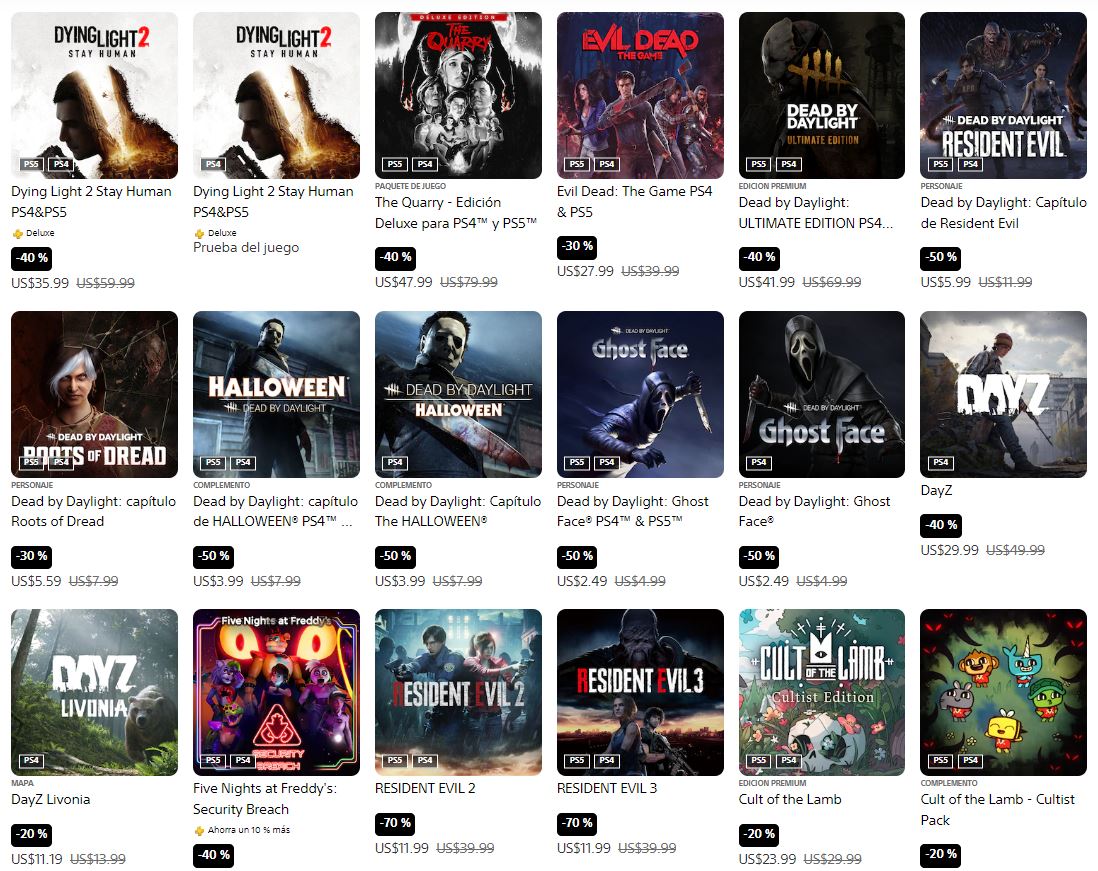
Task: Click the Evil Dead: The Game cover image
Action: click(640, 95)
